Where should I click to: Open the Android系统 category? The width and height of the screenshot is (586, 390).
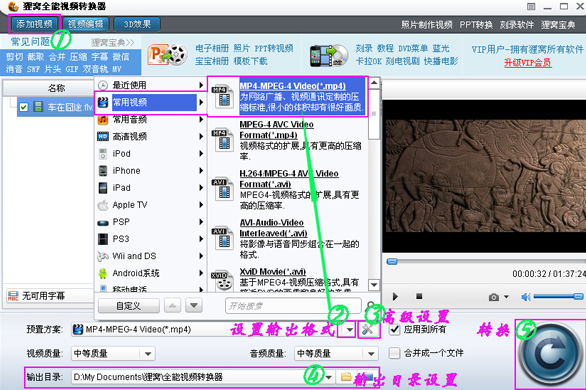pos(151,273)
